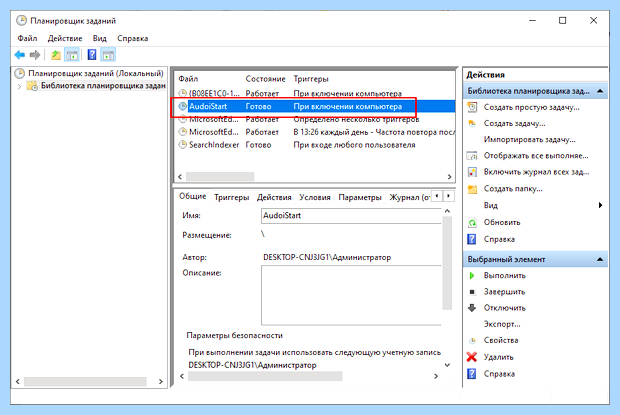Switch to the Триггеры tab
Screen dimensions: 620x415
[x=232, y=197]
